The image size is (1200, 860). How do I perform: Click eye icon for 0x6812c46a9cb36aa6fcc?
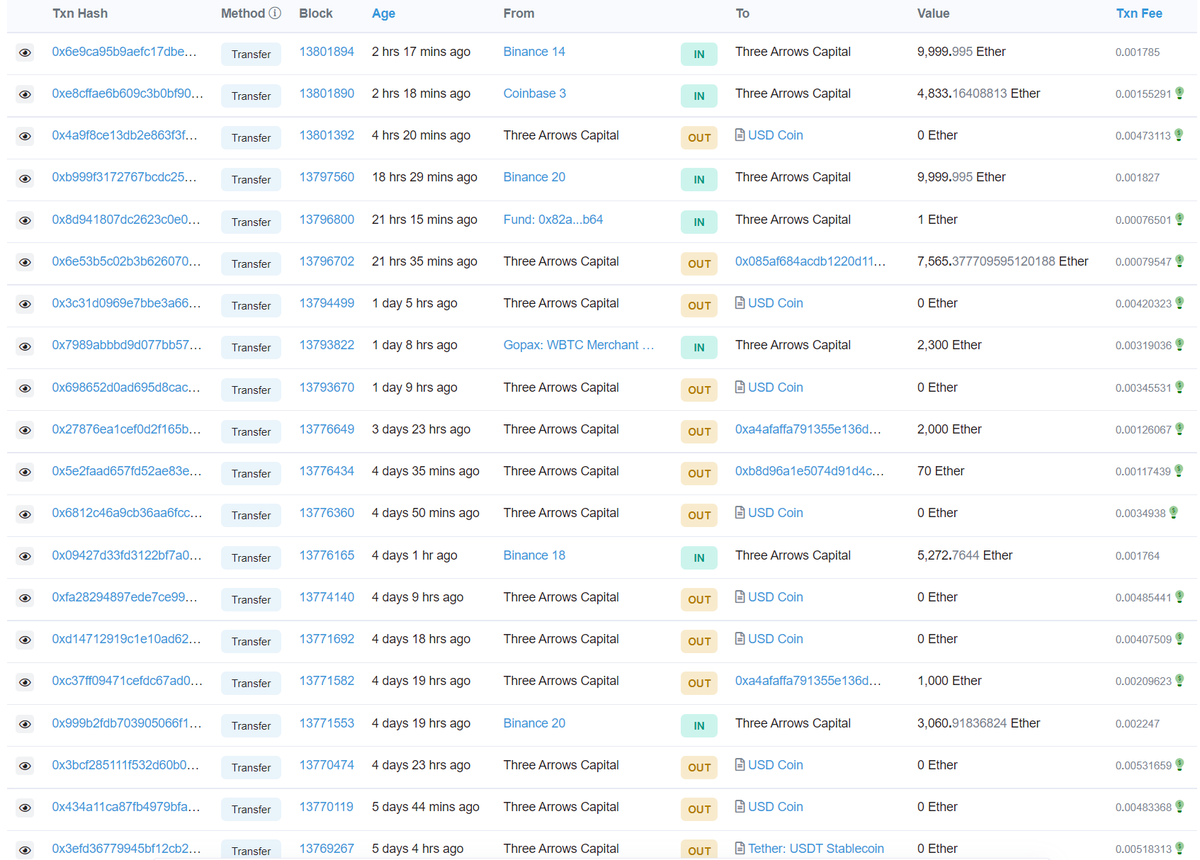pyautogui.click(x=25, y=515)
